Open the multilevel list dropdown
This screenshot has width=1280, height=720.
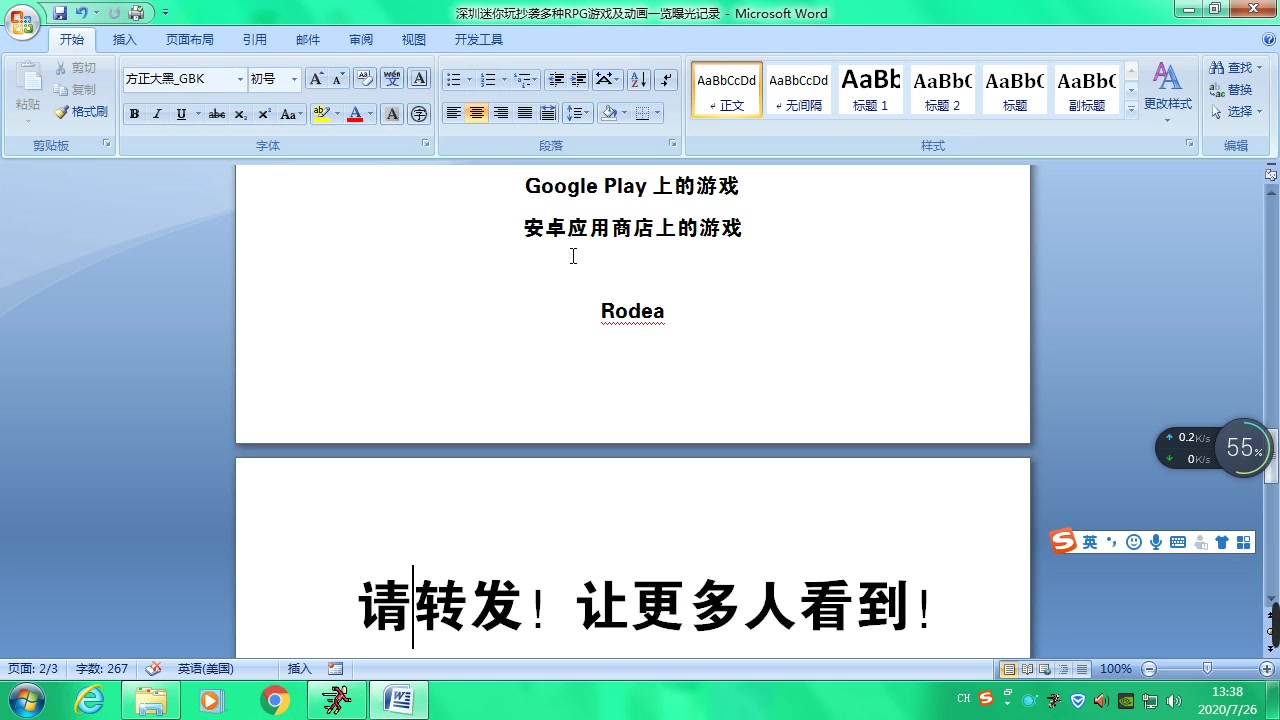click(x=526, y=79)
